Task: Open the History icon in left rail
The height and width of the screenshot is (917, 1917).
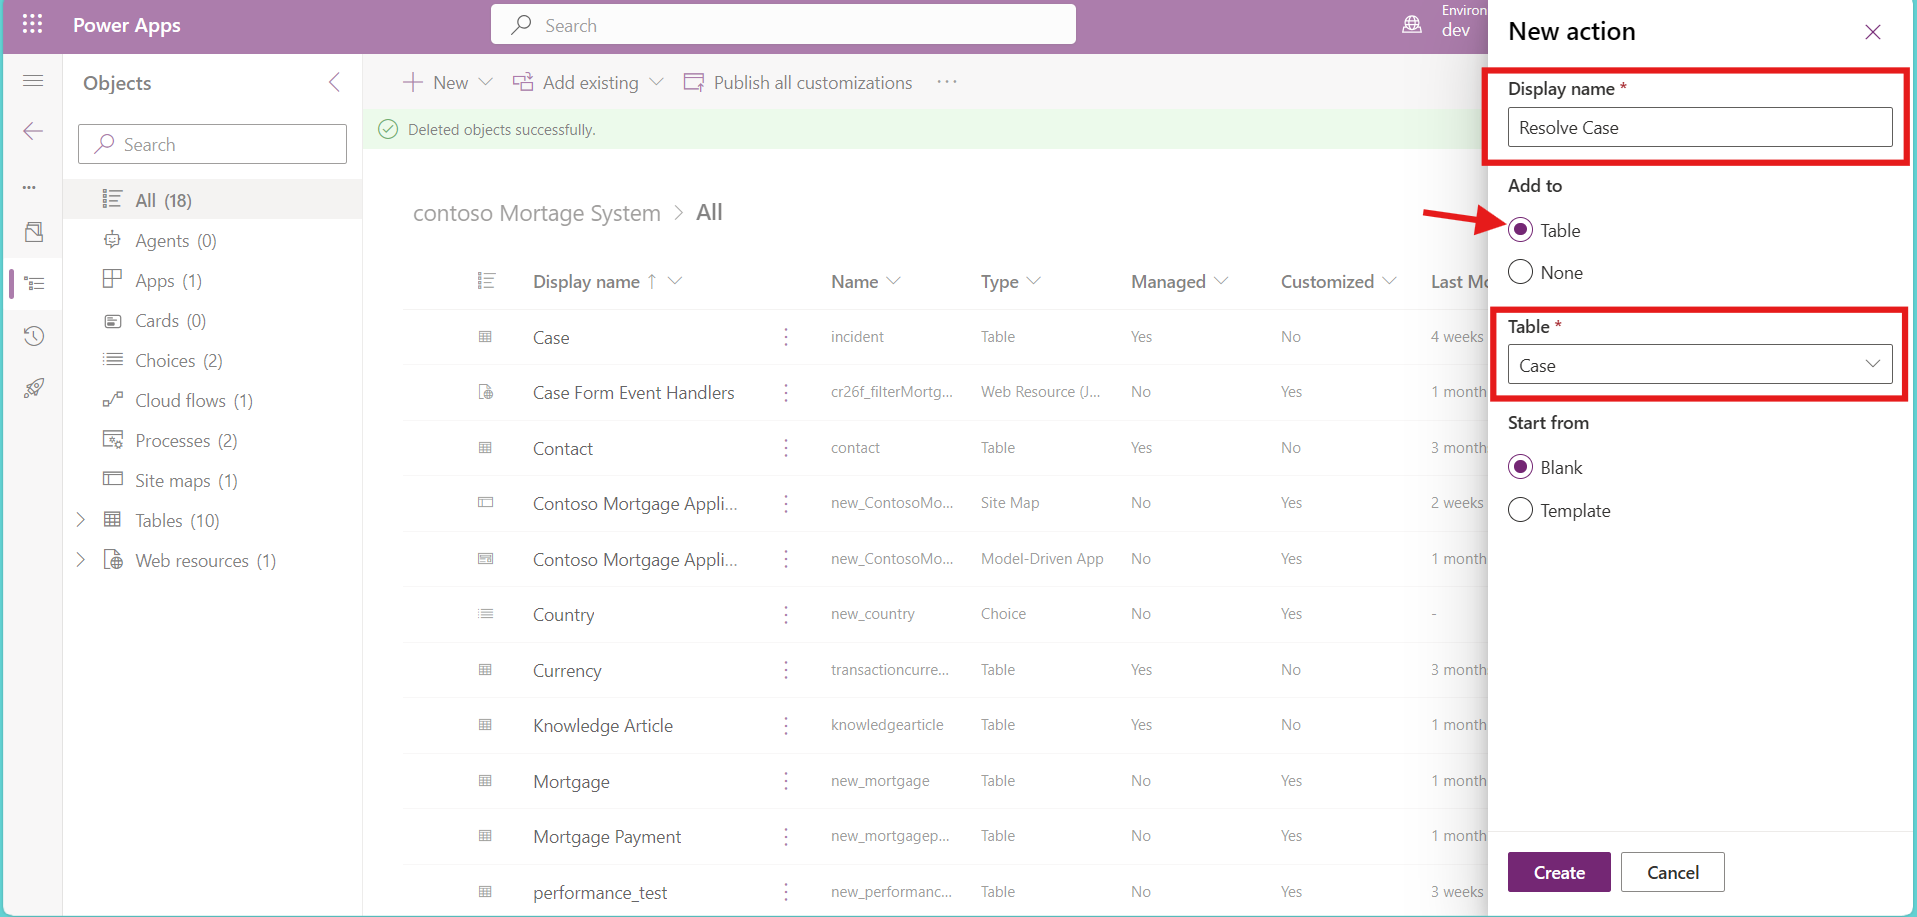Action: pyautogui.click(x=34, y=336)
